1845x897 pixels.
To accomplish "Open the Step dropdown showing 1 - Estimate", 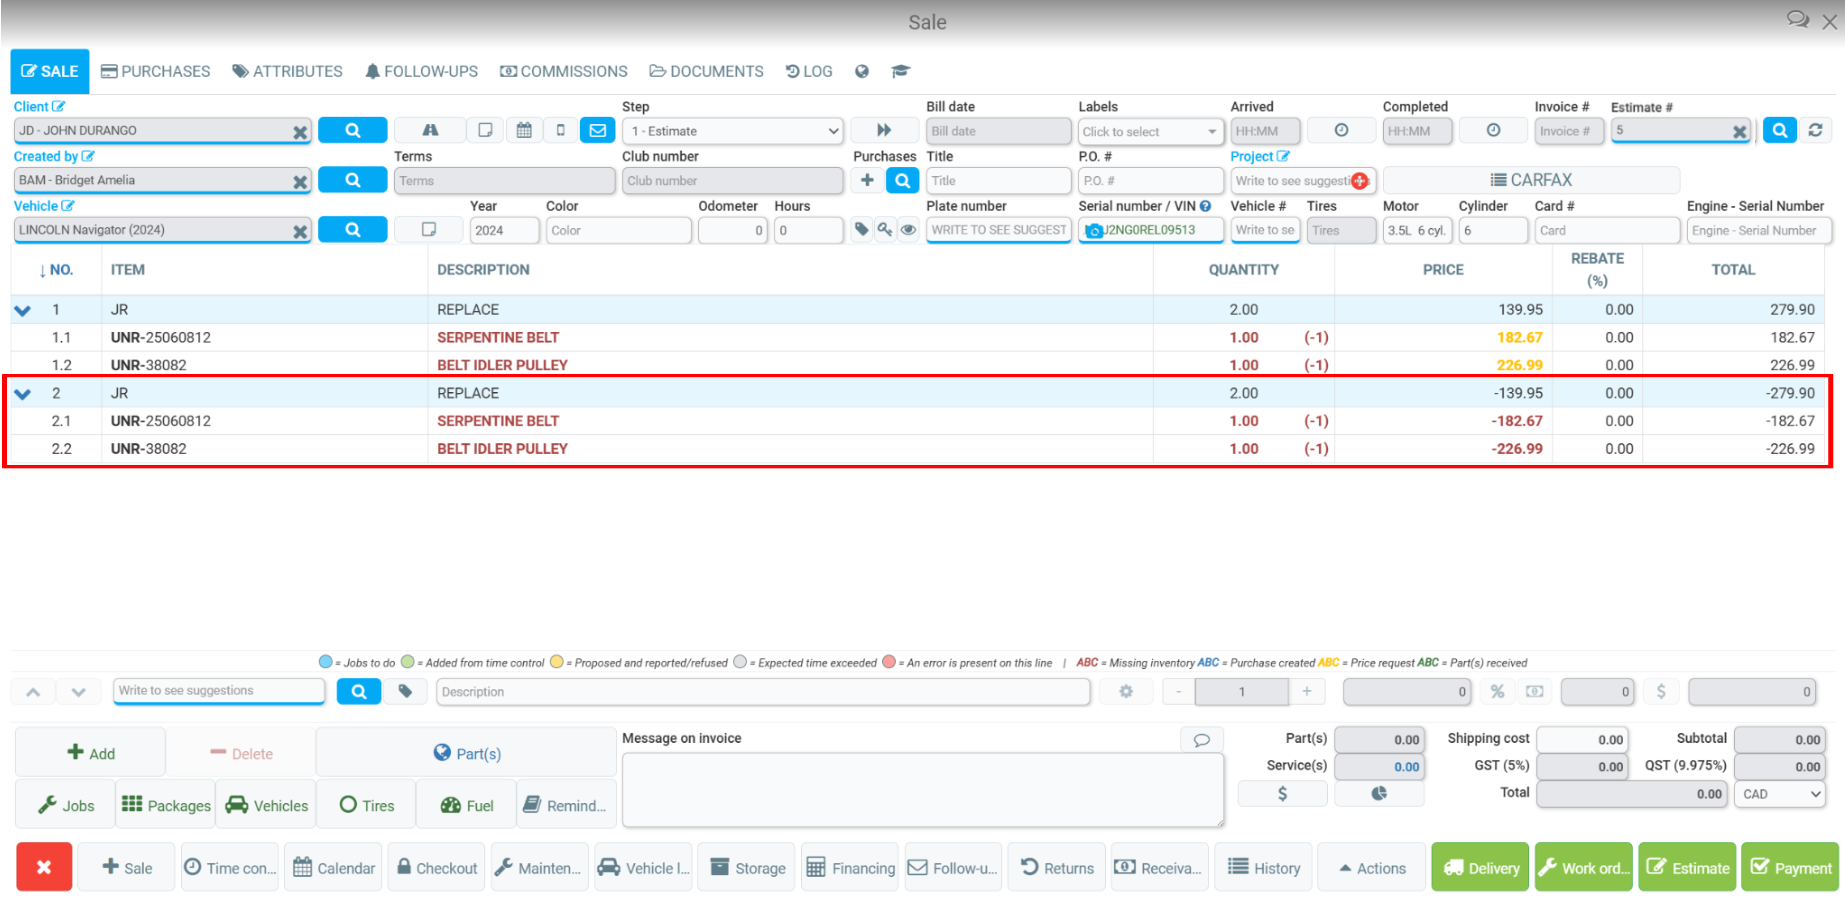I will pos(733,131).
